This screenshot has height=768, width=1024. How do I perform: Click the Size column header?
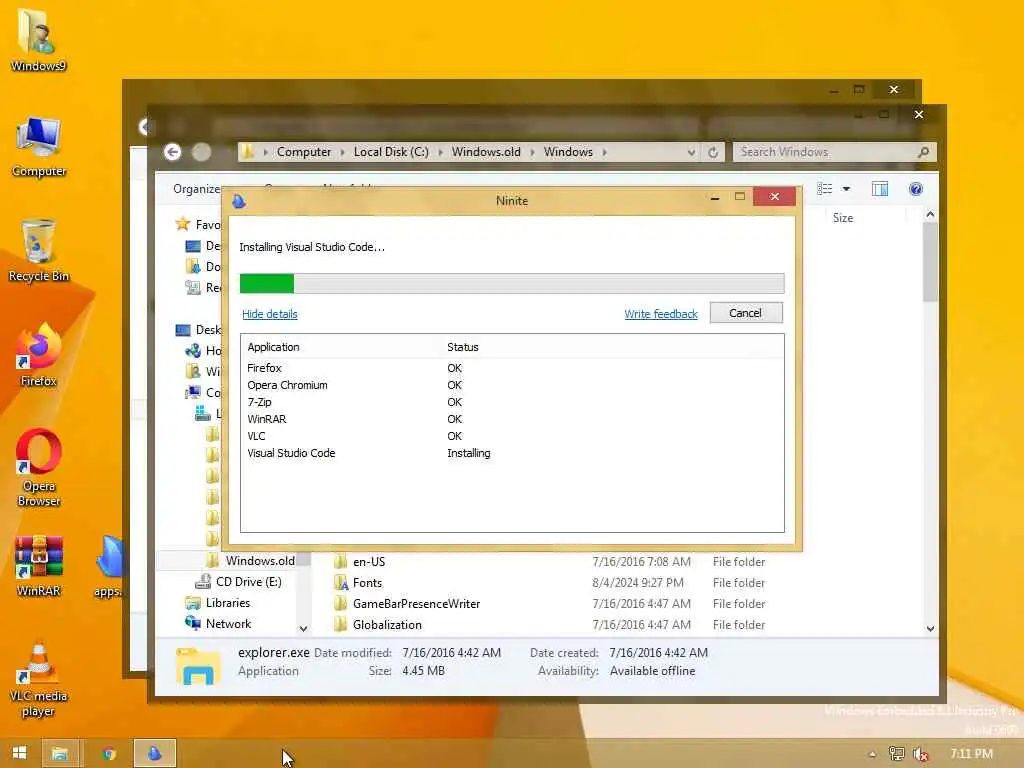[842, 218]
